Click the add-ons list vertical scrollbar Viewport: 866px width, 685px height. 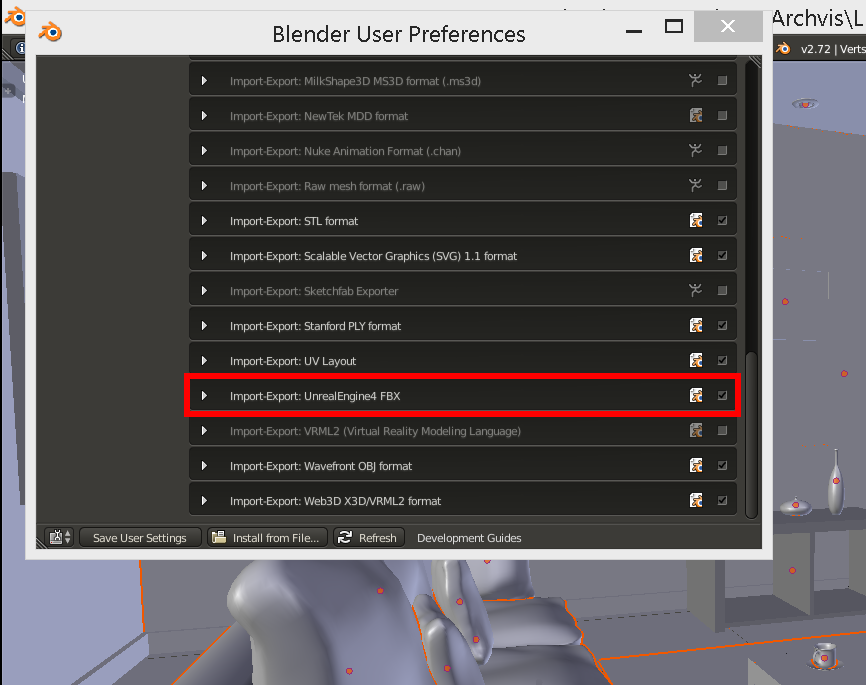tap(751, 434)
